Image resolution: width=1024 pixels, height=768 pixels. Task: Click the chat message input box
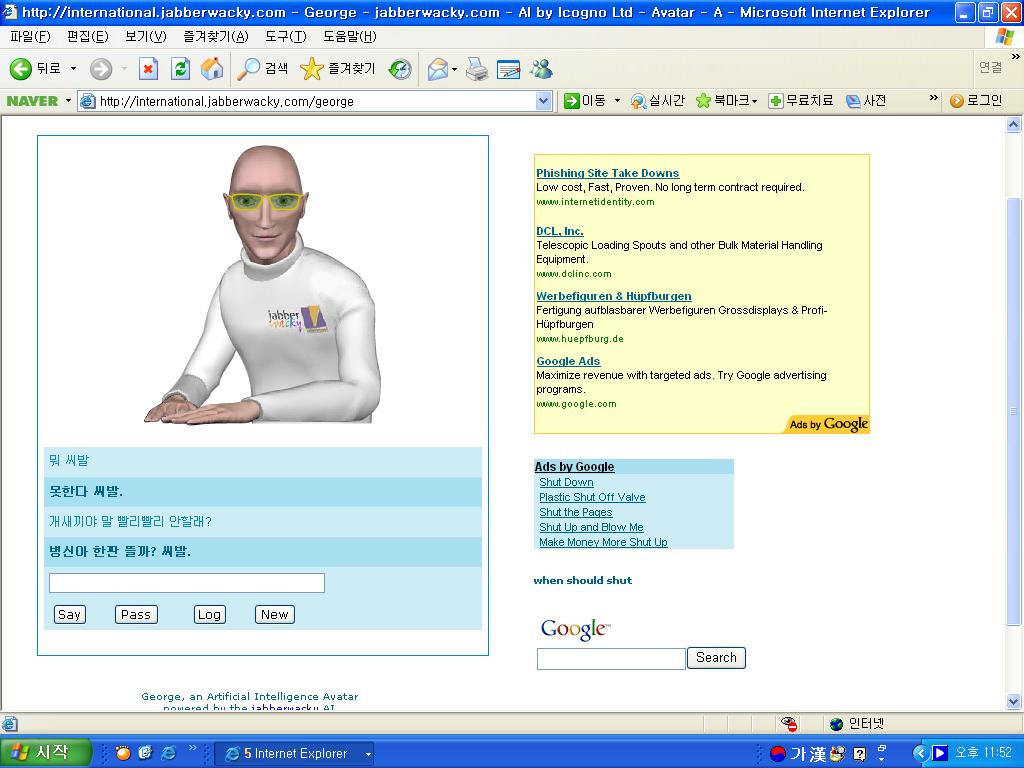point(187,583)
